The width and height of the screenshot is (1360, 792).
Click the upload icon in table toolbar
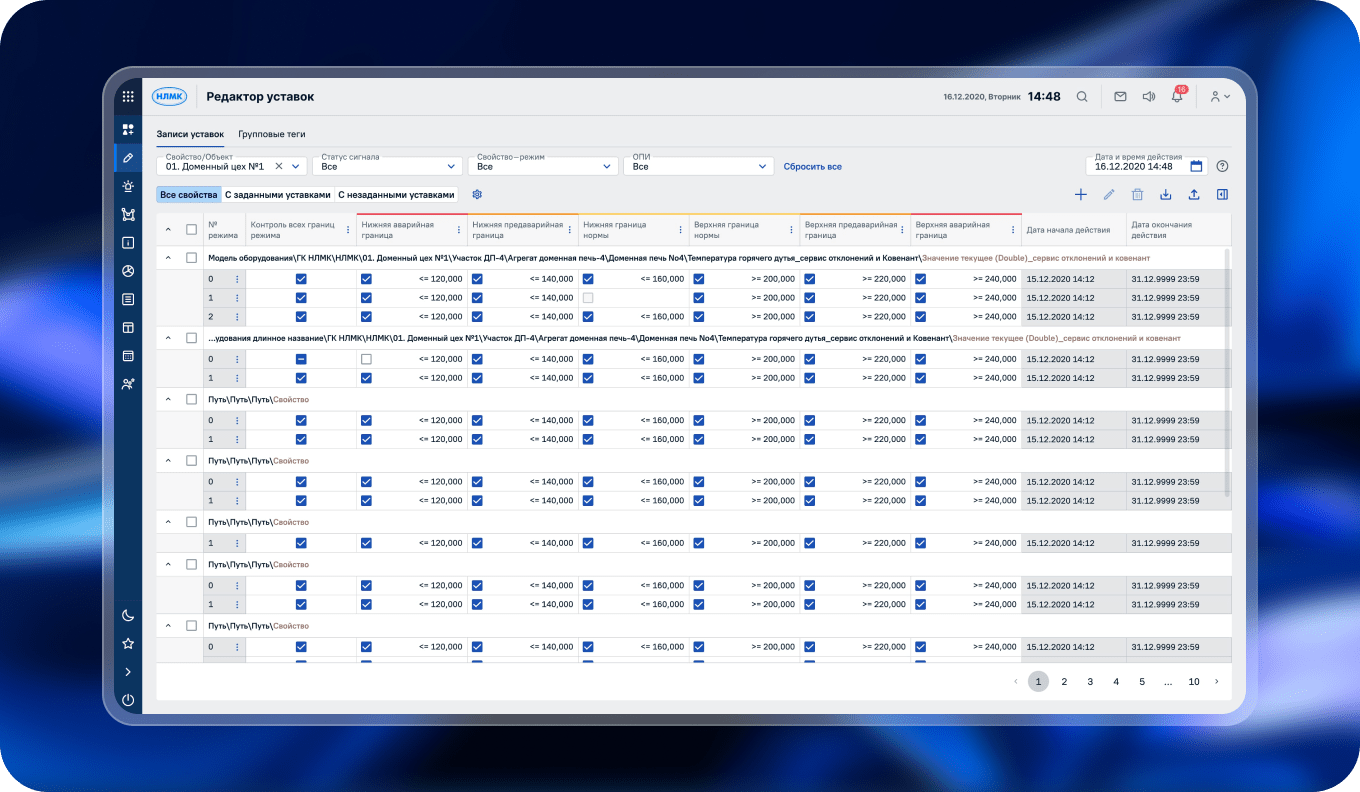[1194, 195]
